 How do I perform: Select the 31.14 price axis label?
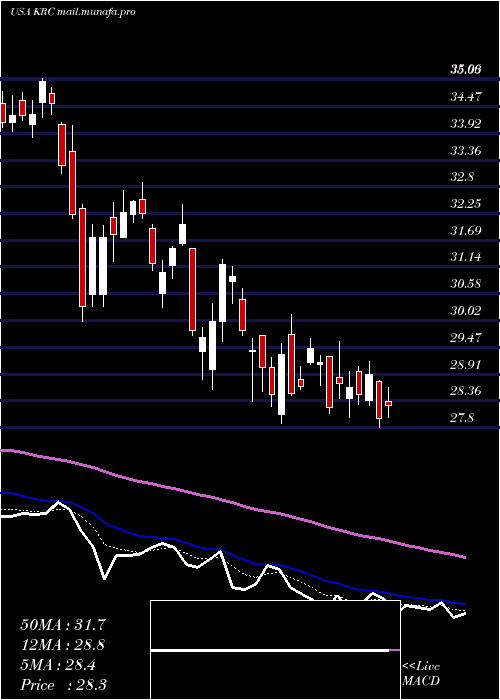click(x=466, y=257)
